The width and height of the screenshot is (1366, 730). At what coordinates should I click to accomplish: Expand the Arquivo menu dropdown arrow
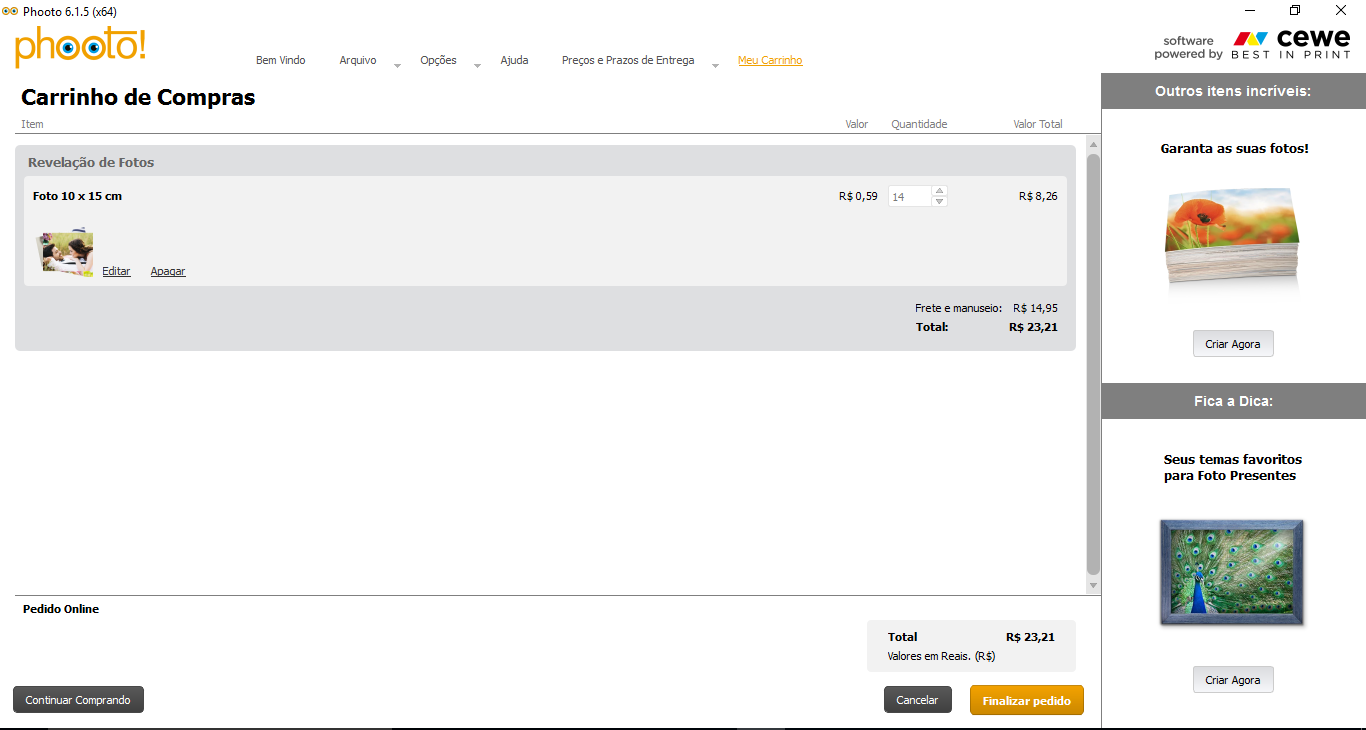pos(397,65)
